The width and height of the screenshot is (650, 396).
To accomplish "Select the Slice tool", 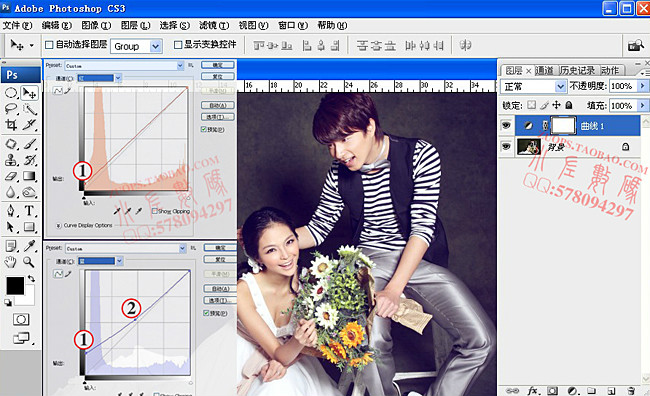I will (29, 124).
